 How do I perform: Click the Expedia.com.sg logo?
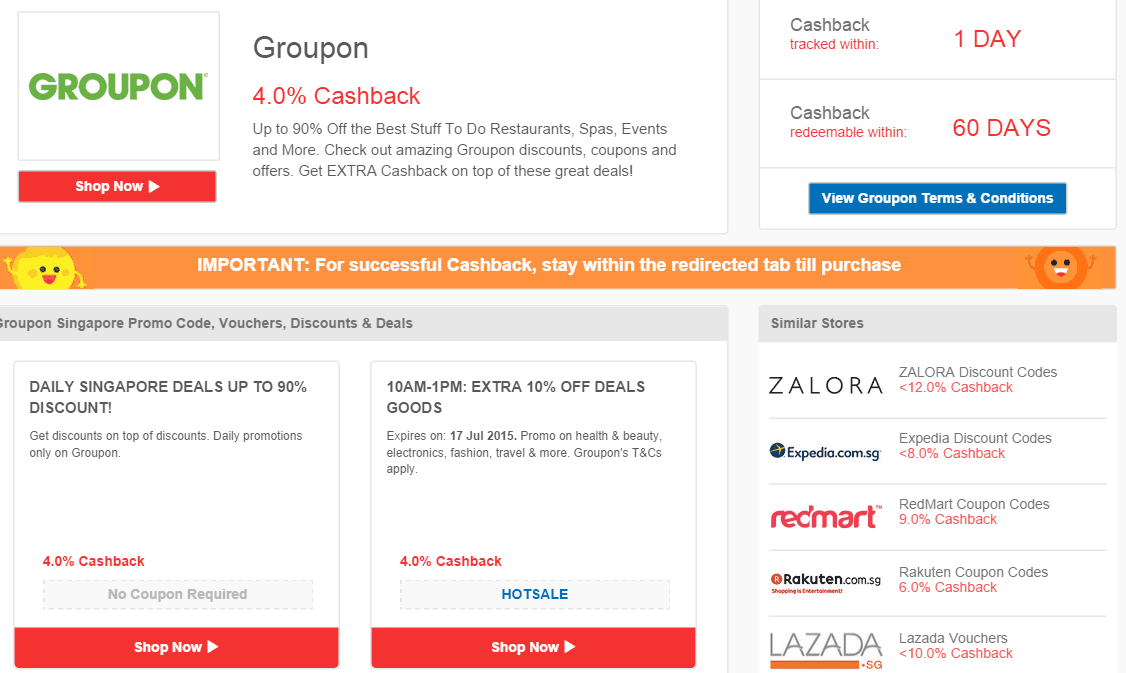coord(825,452)
